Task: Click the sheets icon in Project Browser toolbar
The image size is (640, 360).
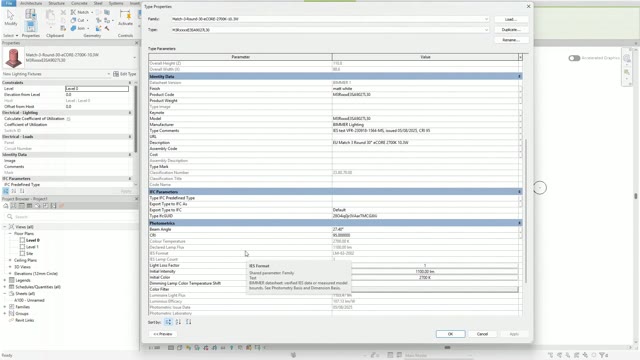Action: pyautogui.click(x=37, y=206)
